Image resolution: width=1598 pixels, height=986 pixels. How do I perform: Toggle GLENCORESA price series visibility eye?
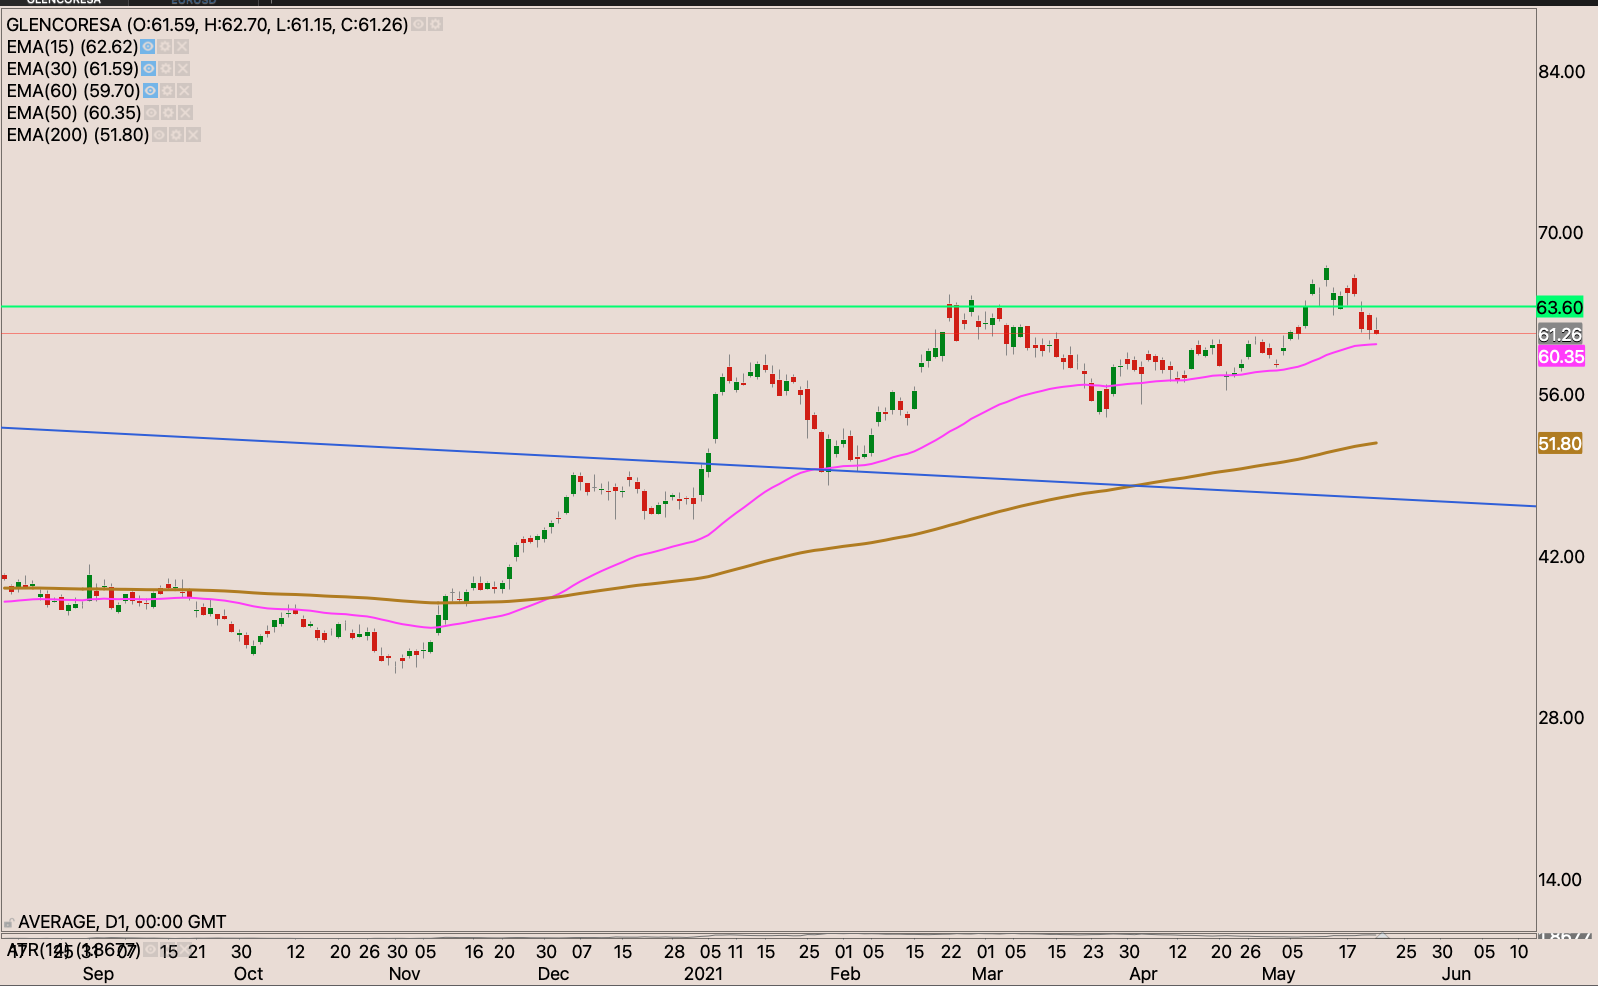tap(418, 24)
